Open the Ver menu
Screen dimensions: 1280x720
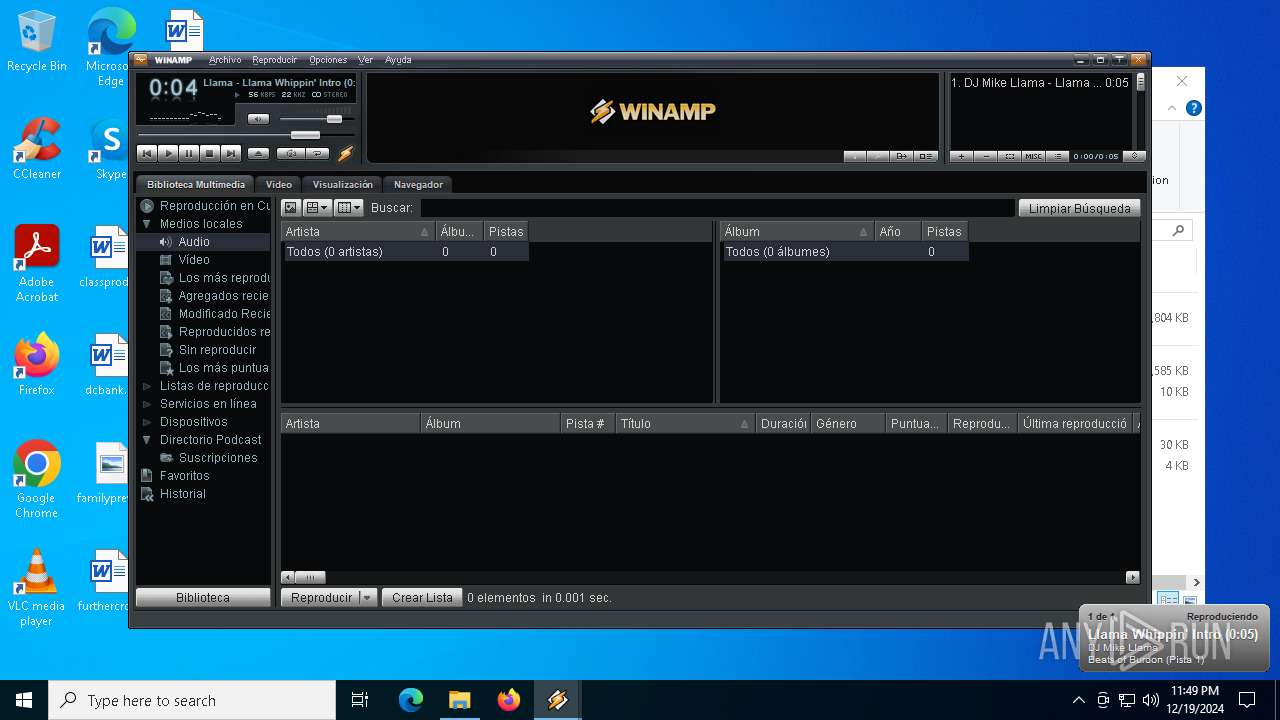(x=366, y=60)
